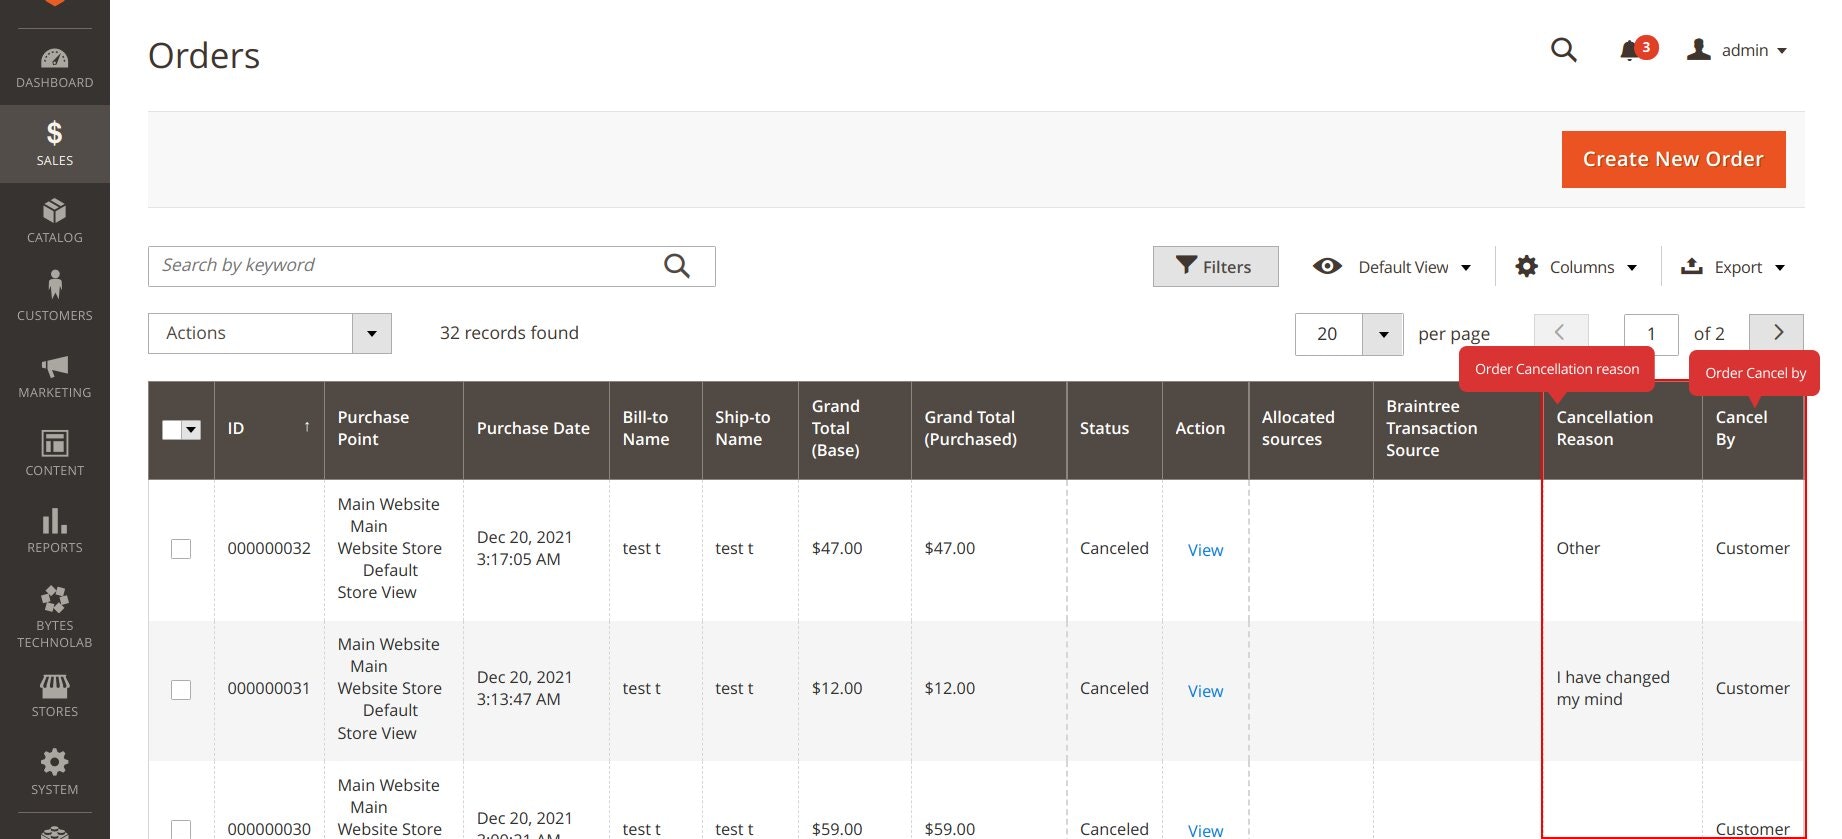Viewport: 1842px width, 839px height.
Task: Open the Marketing sidebar menu
Action: point(55,376)
